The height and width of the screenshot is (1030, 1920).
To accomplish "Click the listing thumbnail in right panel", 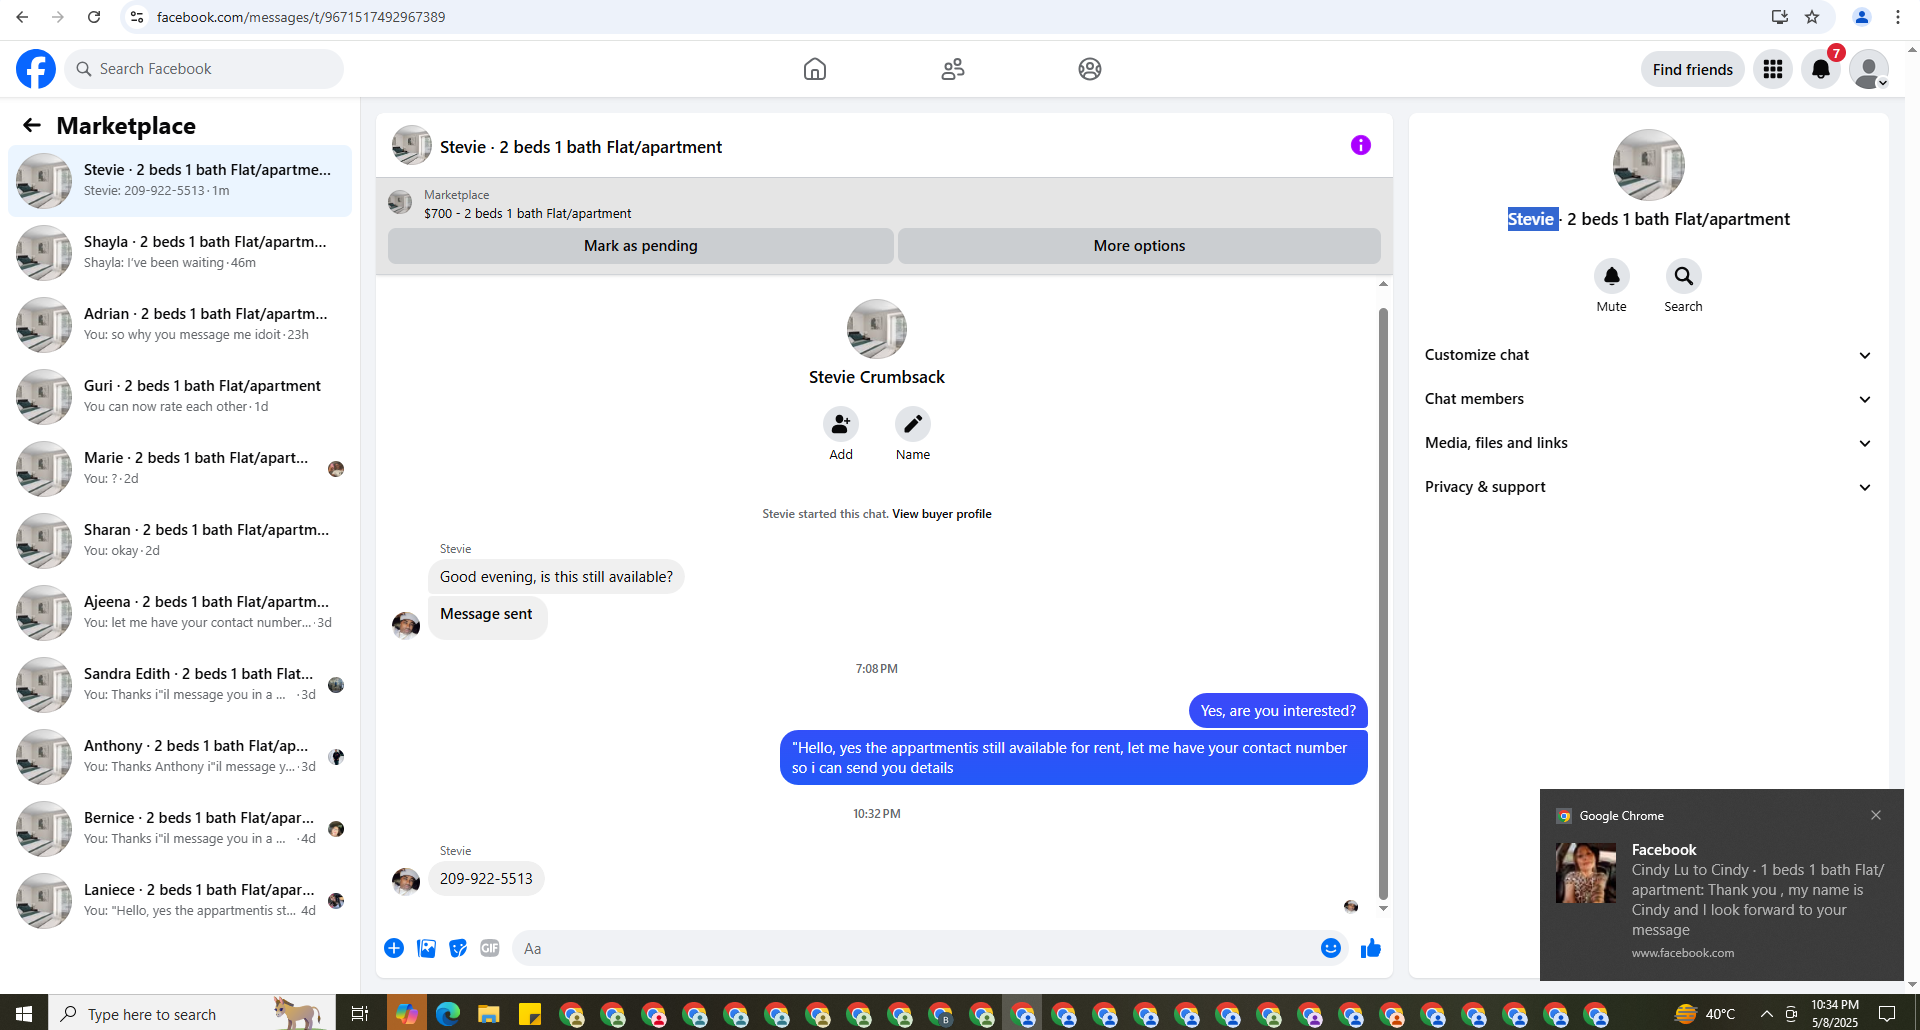I will coord(1648,165).
